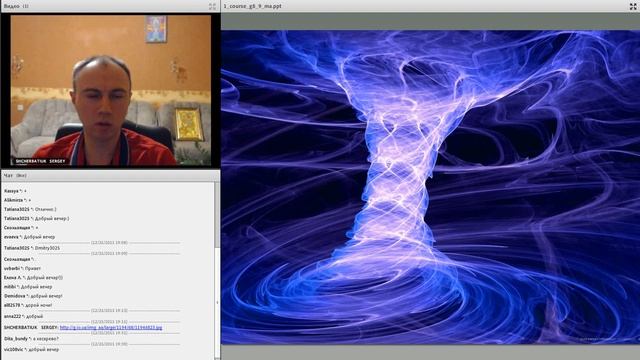The image size is (640, 360).
Task: Click the chat scrollbar thumb
Action: coord(217,215)
